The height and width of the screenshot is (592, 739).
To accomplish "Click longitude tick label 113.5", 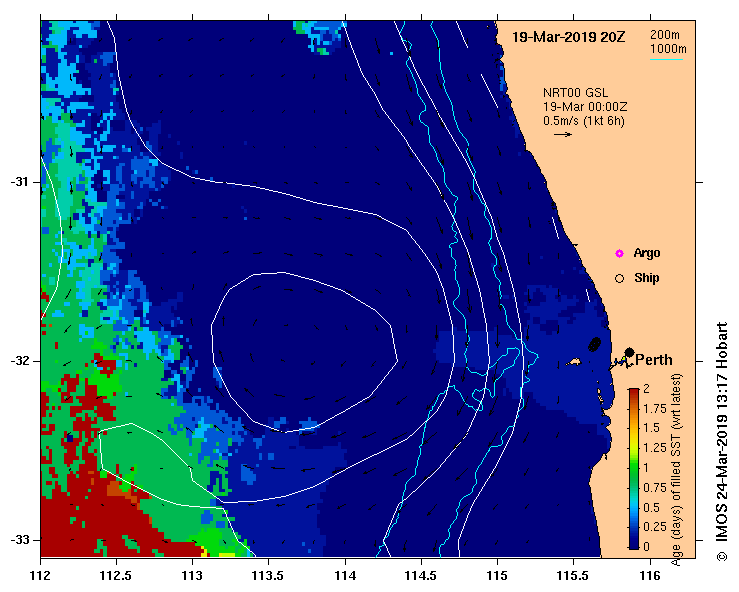I will pyautogui.click(x=269, y=576).
